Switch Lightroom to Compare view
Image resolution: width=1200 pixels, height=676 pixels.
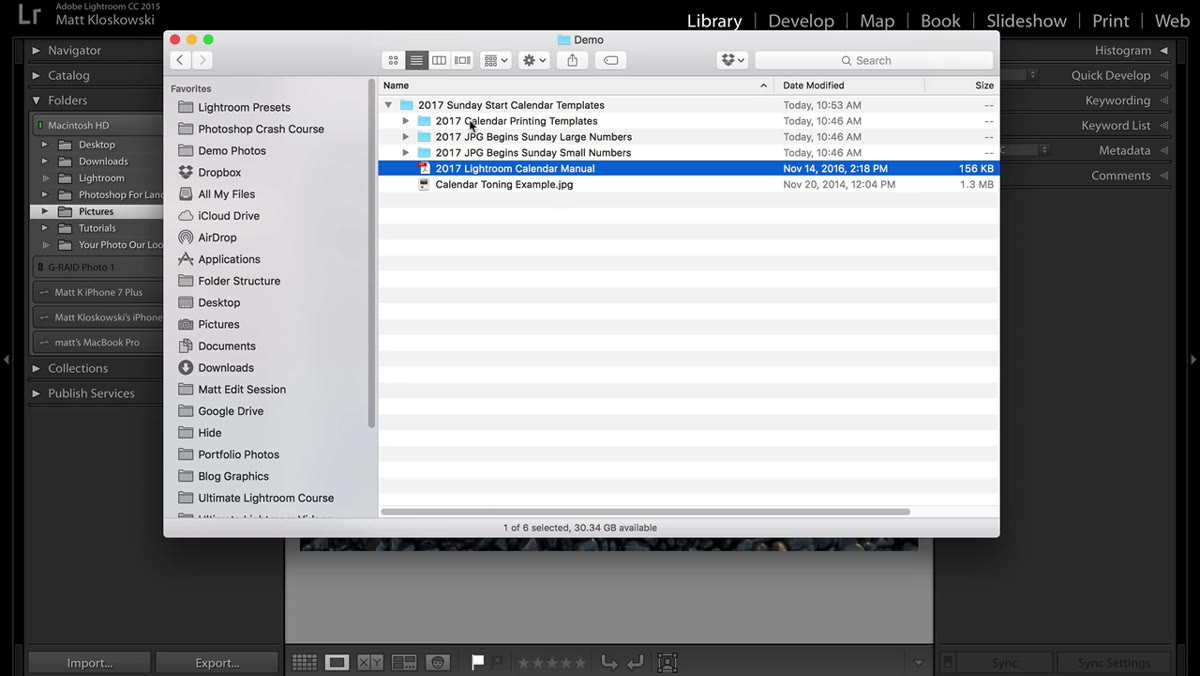pos(370,662)
